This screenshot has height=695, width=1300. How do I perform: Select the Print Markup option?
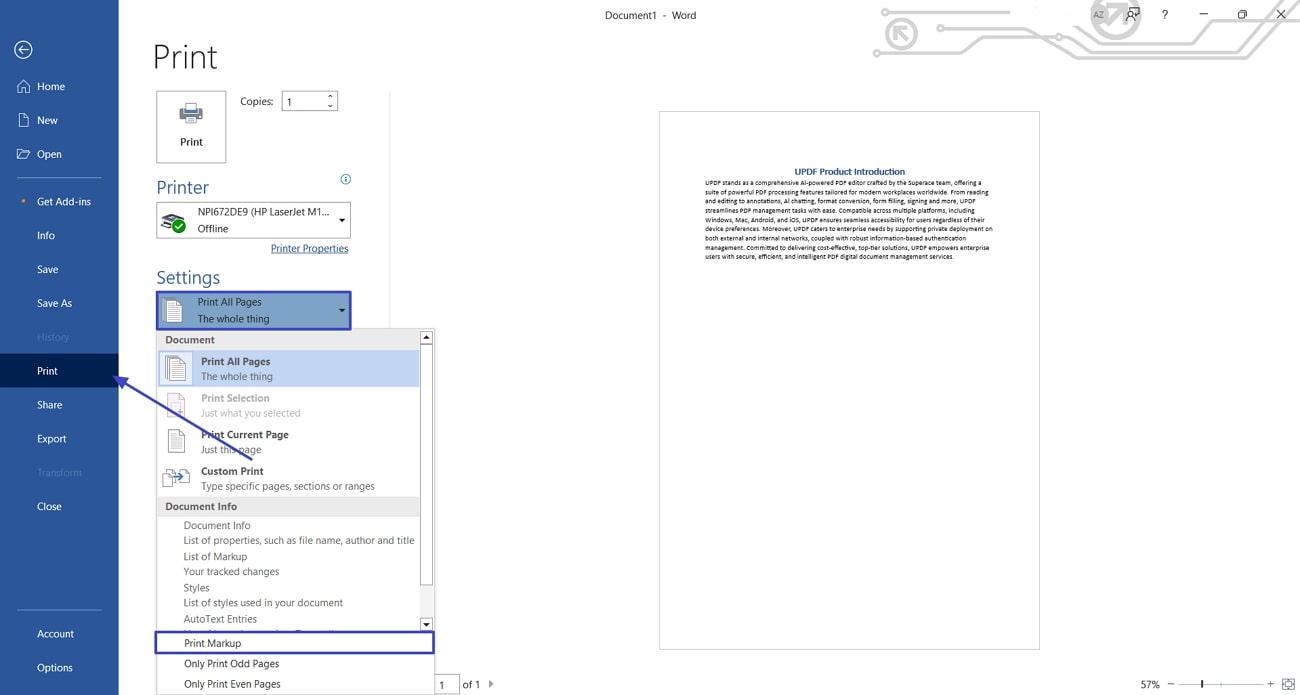click(295, 643)
